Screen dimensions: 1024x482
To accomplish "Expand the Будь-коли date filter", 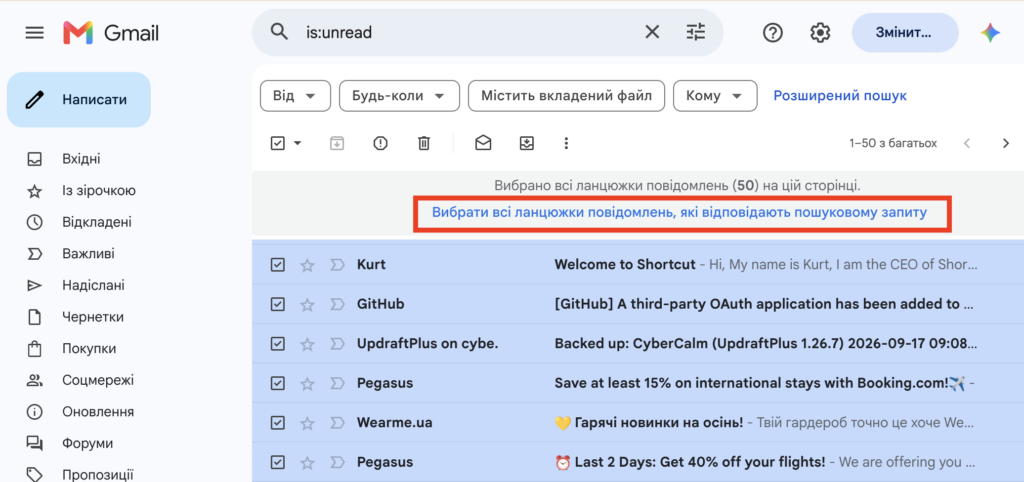I will point(399,96).
